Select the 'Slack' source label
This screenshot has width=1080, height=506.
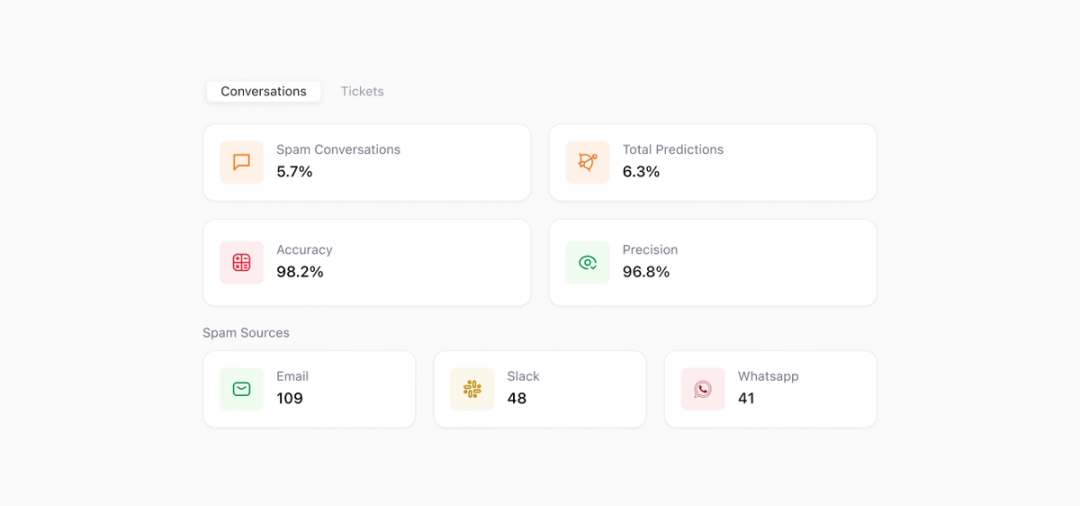[523, 377]
